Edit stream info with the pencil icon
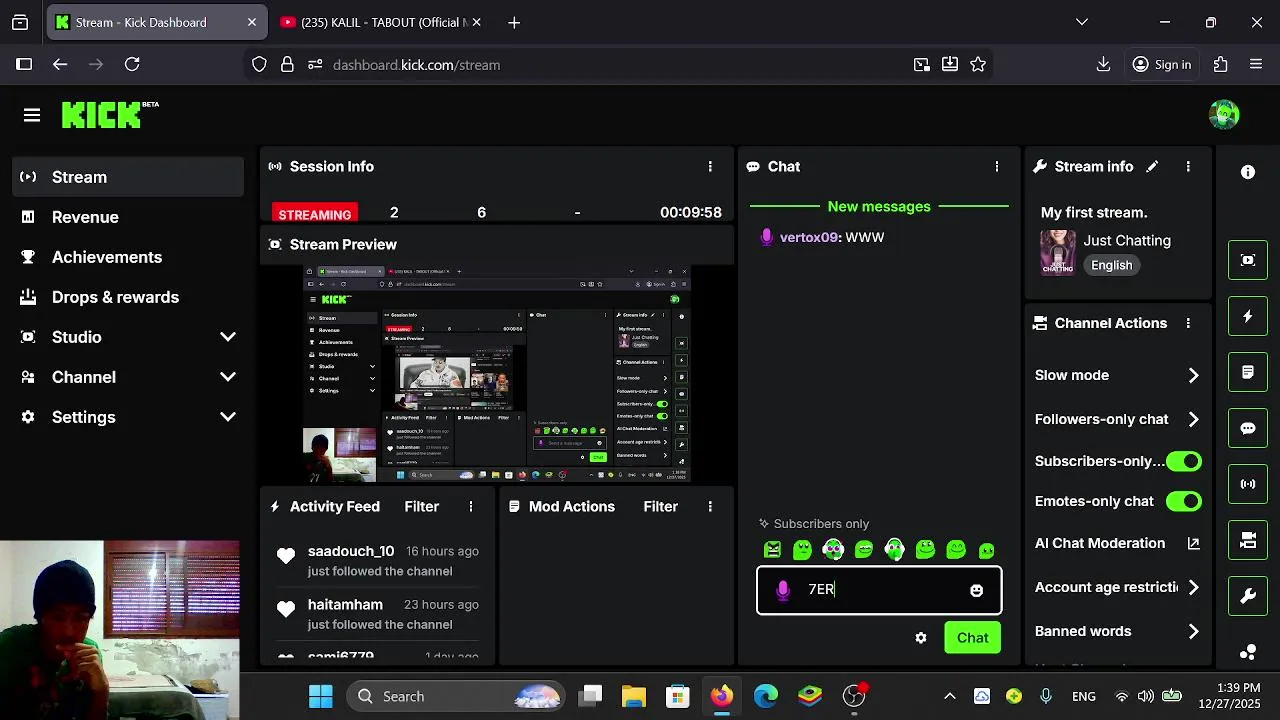 pyautogui.click(x=1152, y=166)
